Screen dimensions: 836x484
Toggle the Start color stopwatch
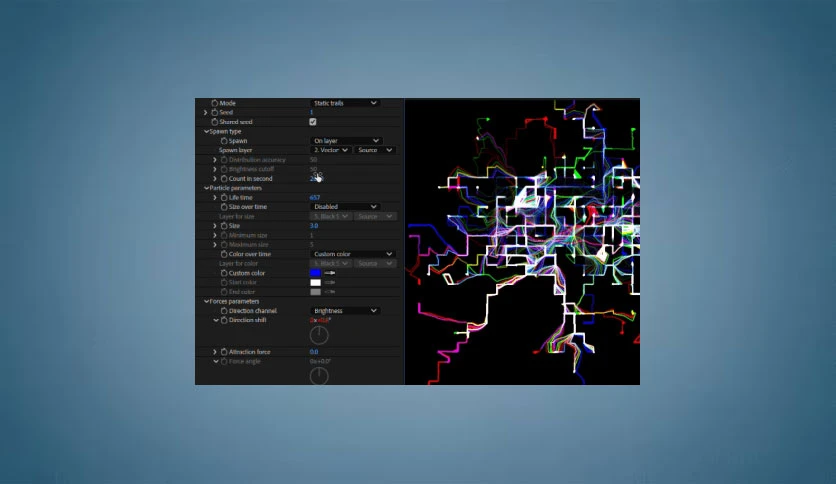(224, 282)
